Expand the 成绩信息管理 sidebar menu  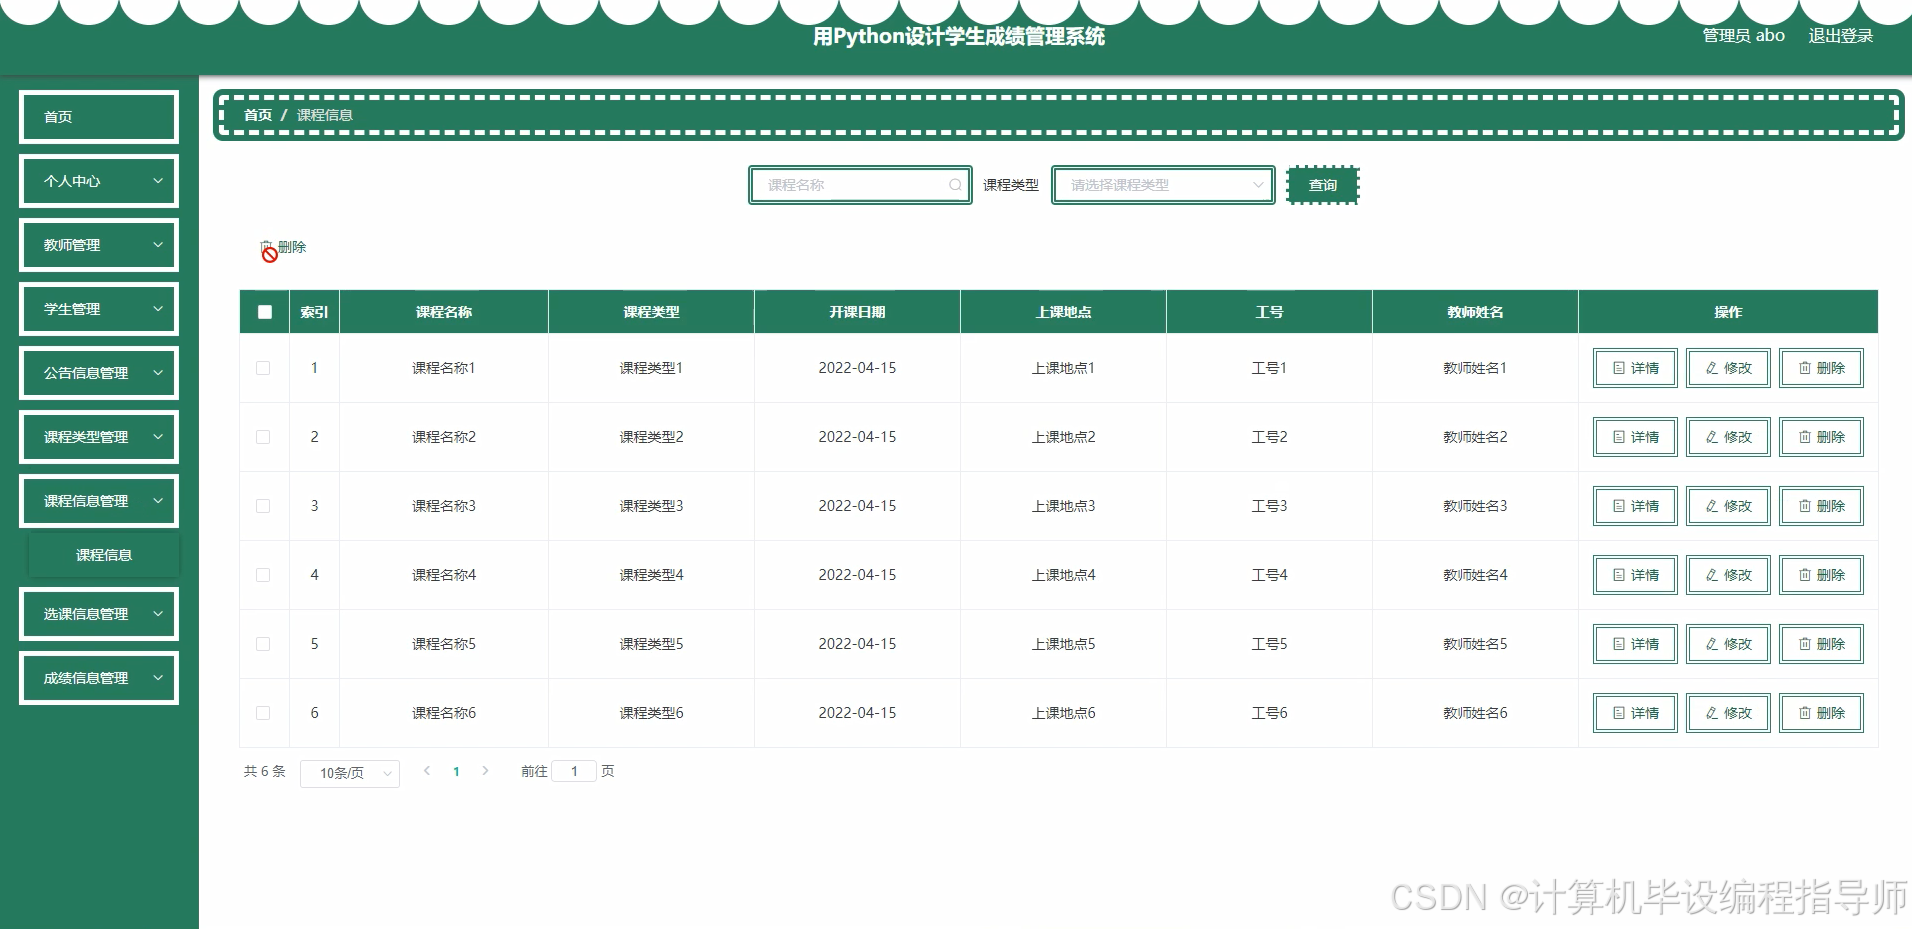pos(99,678)
